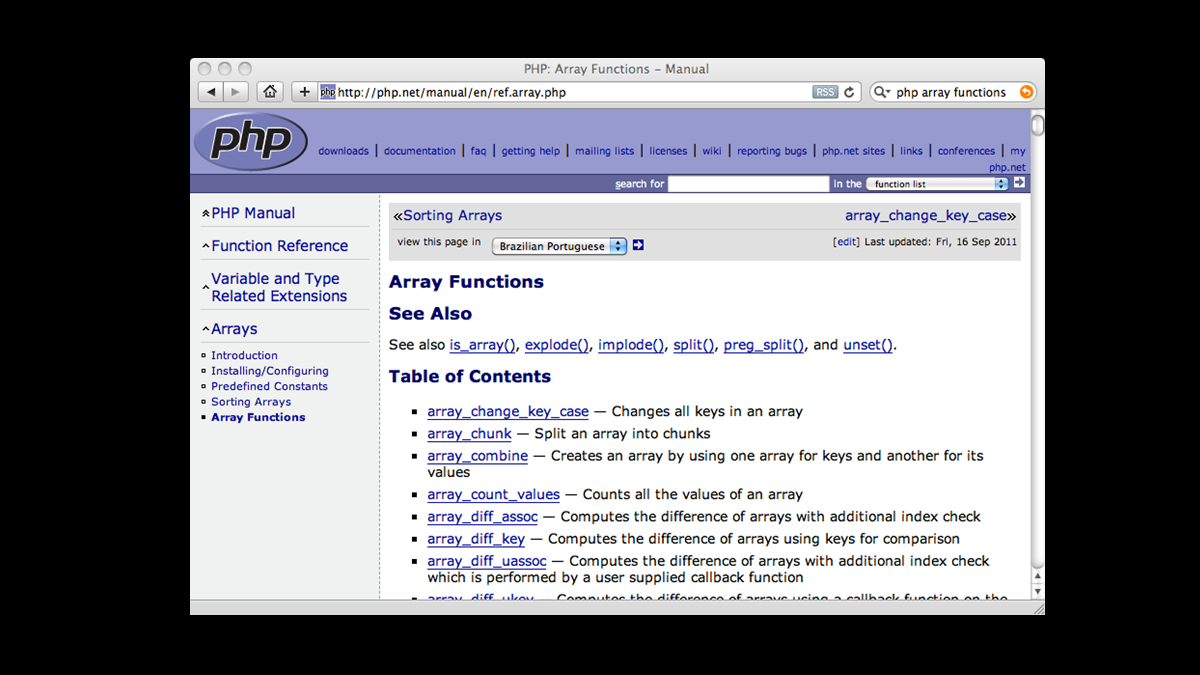
Task: Go up to PHP Manual in sidebar
Action: click(x=253, y=213)
